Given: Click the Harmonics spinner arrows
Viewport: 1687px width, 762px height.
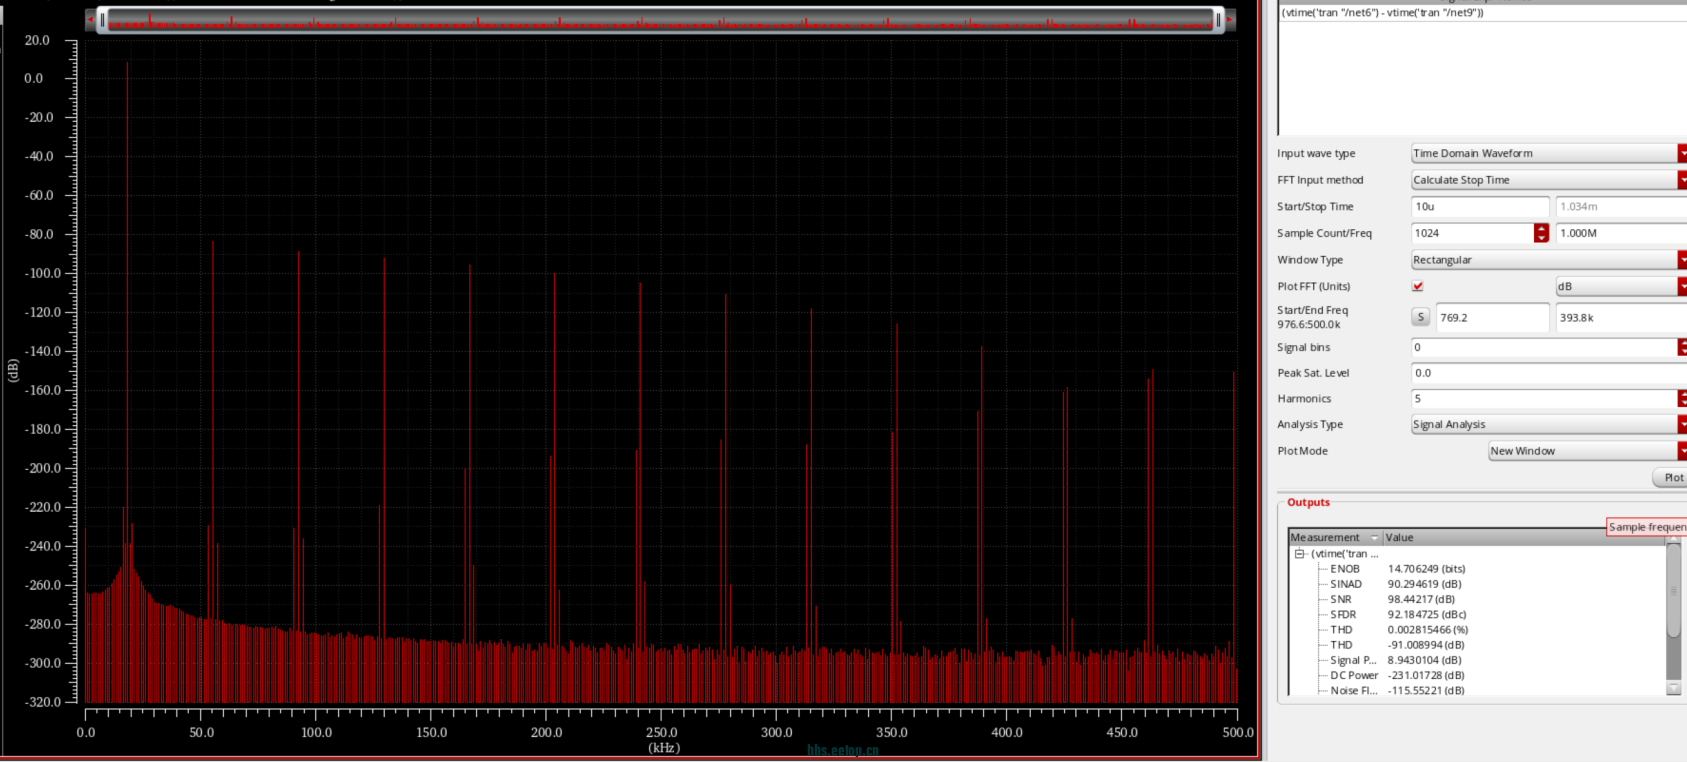Looking at the screenshot, I should 1682,399.
